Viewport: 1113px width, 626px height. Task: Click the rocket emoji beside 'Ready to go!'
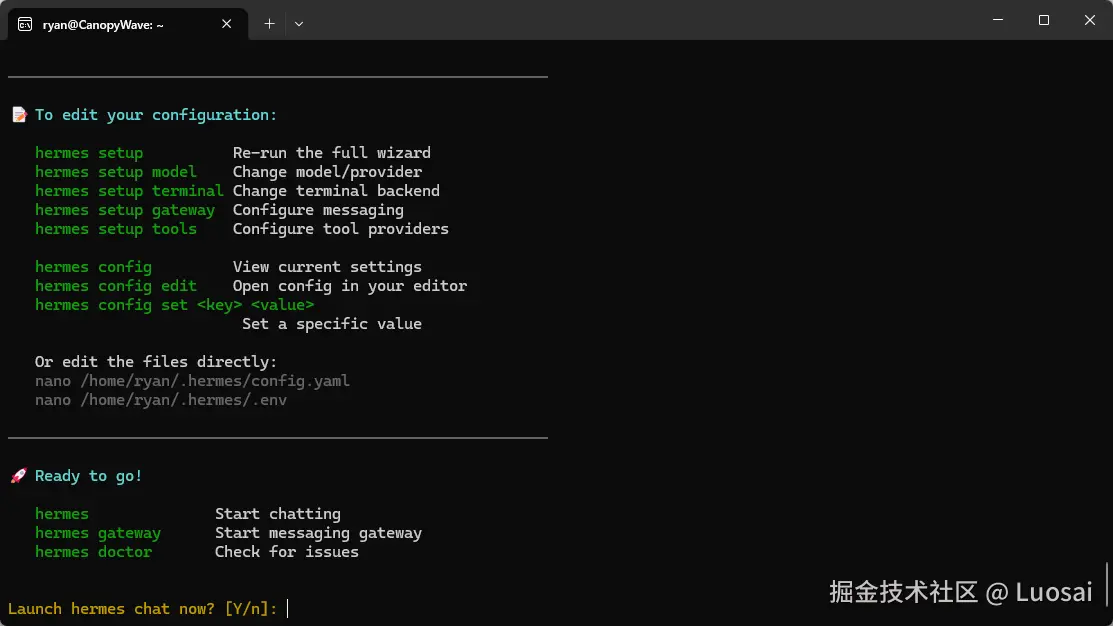point(19,476)
